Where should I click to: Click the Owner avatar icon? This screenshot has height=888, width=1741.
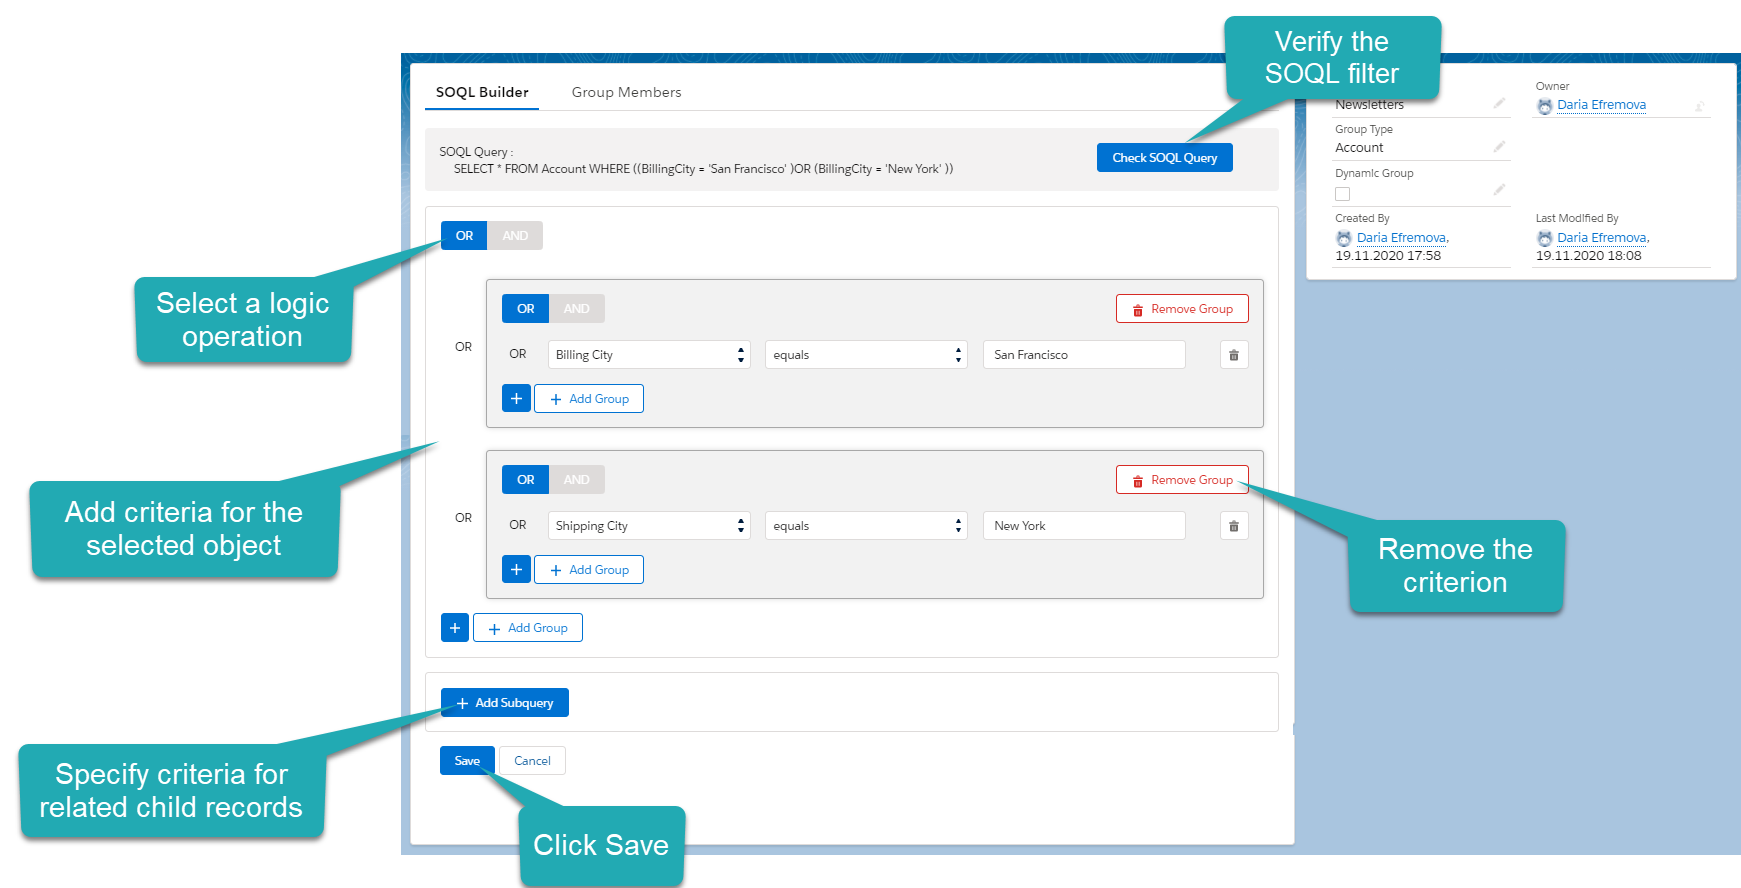point(1545,106)
